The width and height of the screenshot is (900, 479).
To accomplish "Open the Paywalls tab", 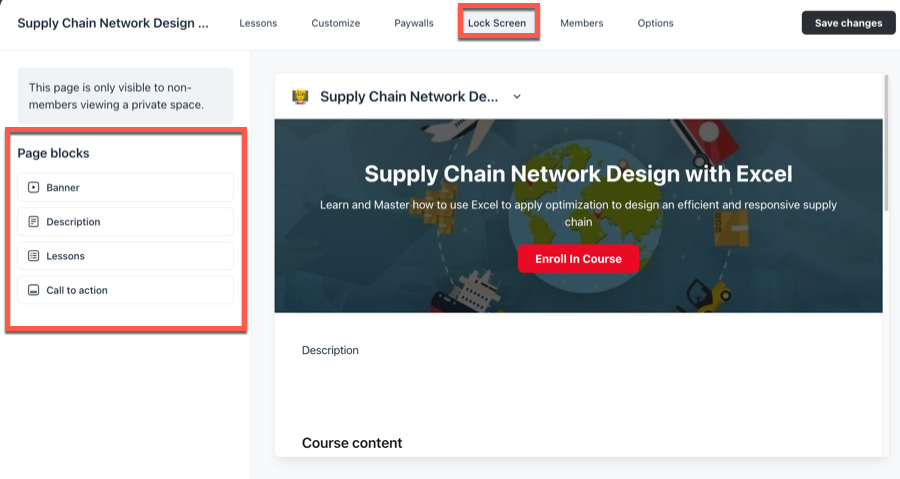I will [414, 24].
